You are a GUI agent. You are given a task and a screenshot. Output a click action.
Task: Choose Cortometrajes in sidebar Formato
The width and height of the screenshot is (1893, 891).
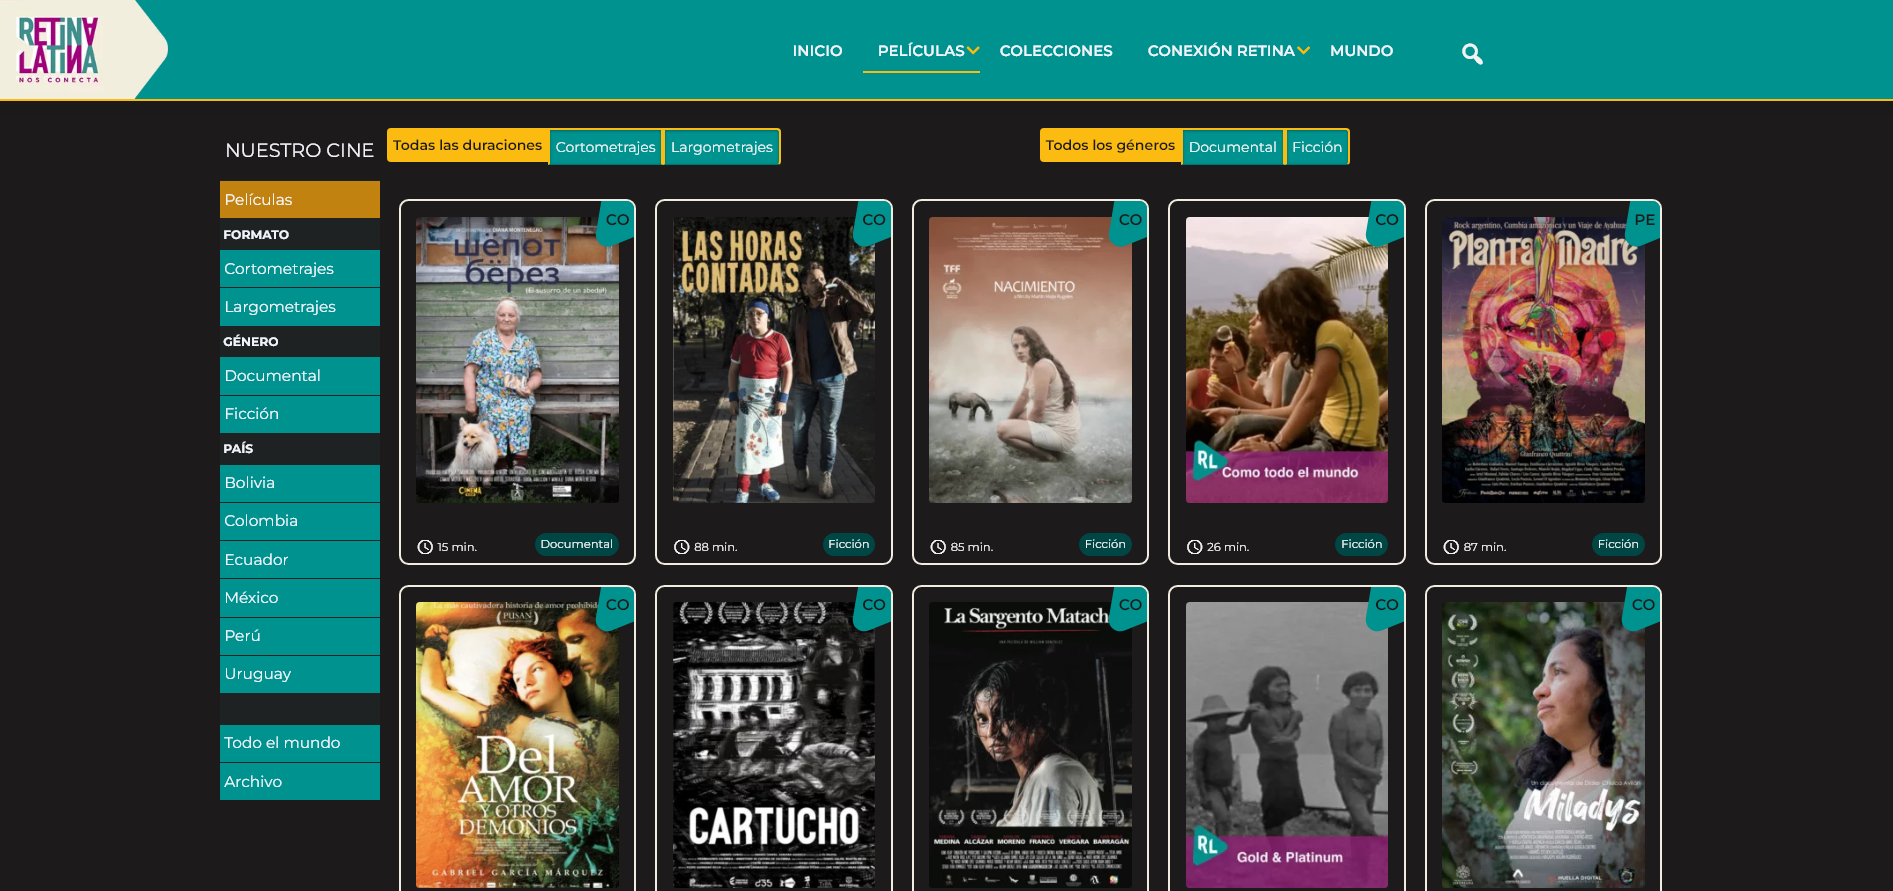300,269
